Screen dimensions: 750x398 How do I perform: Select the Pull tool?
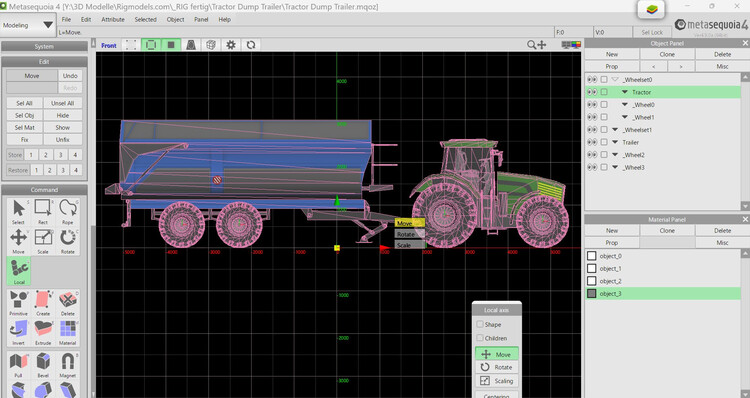(x=18, y=365)
